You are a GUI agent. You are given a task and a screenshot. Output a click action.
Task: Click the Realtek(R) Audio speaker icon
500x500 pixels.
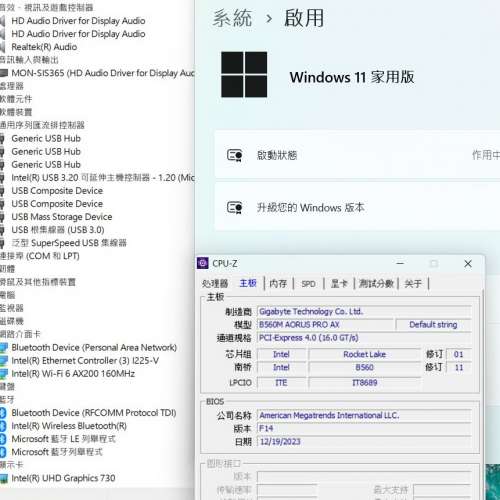(x=3, y=47)
